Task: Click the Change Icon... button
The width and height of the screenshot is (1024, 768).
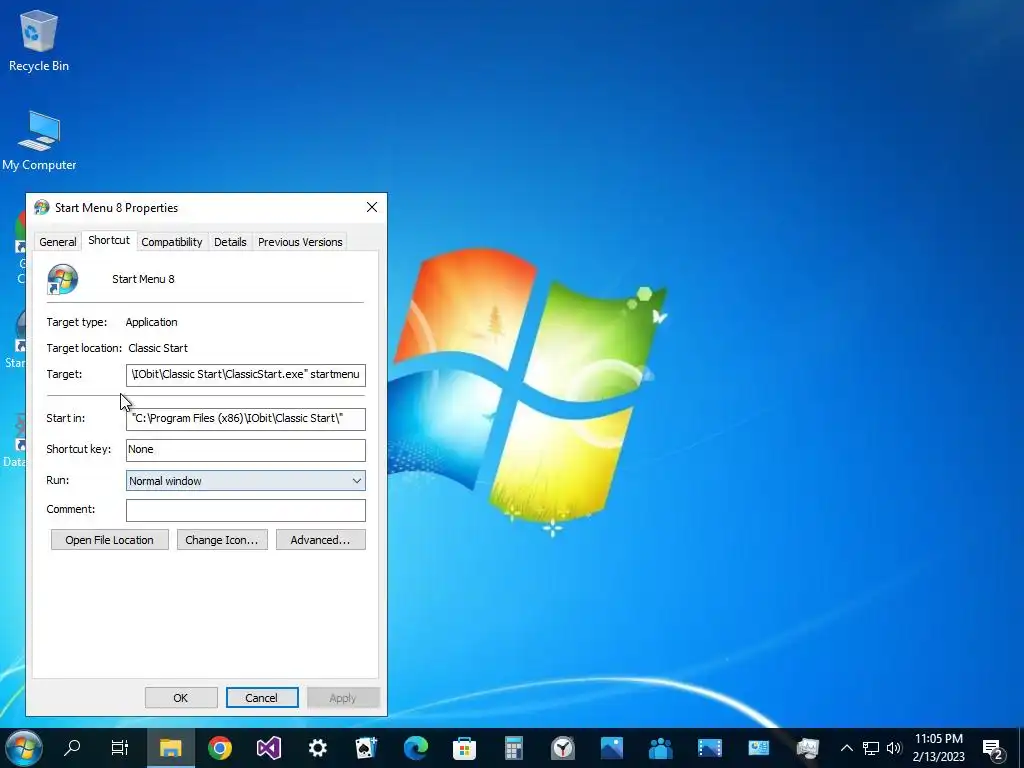Action: pos(222,540)
